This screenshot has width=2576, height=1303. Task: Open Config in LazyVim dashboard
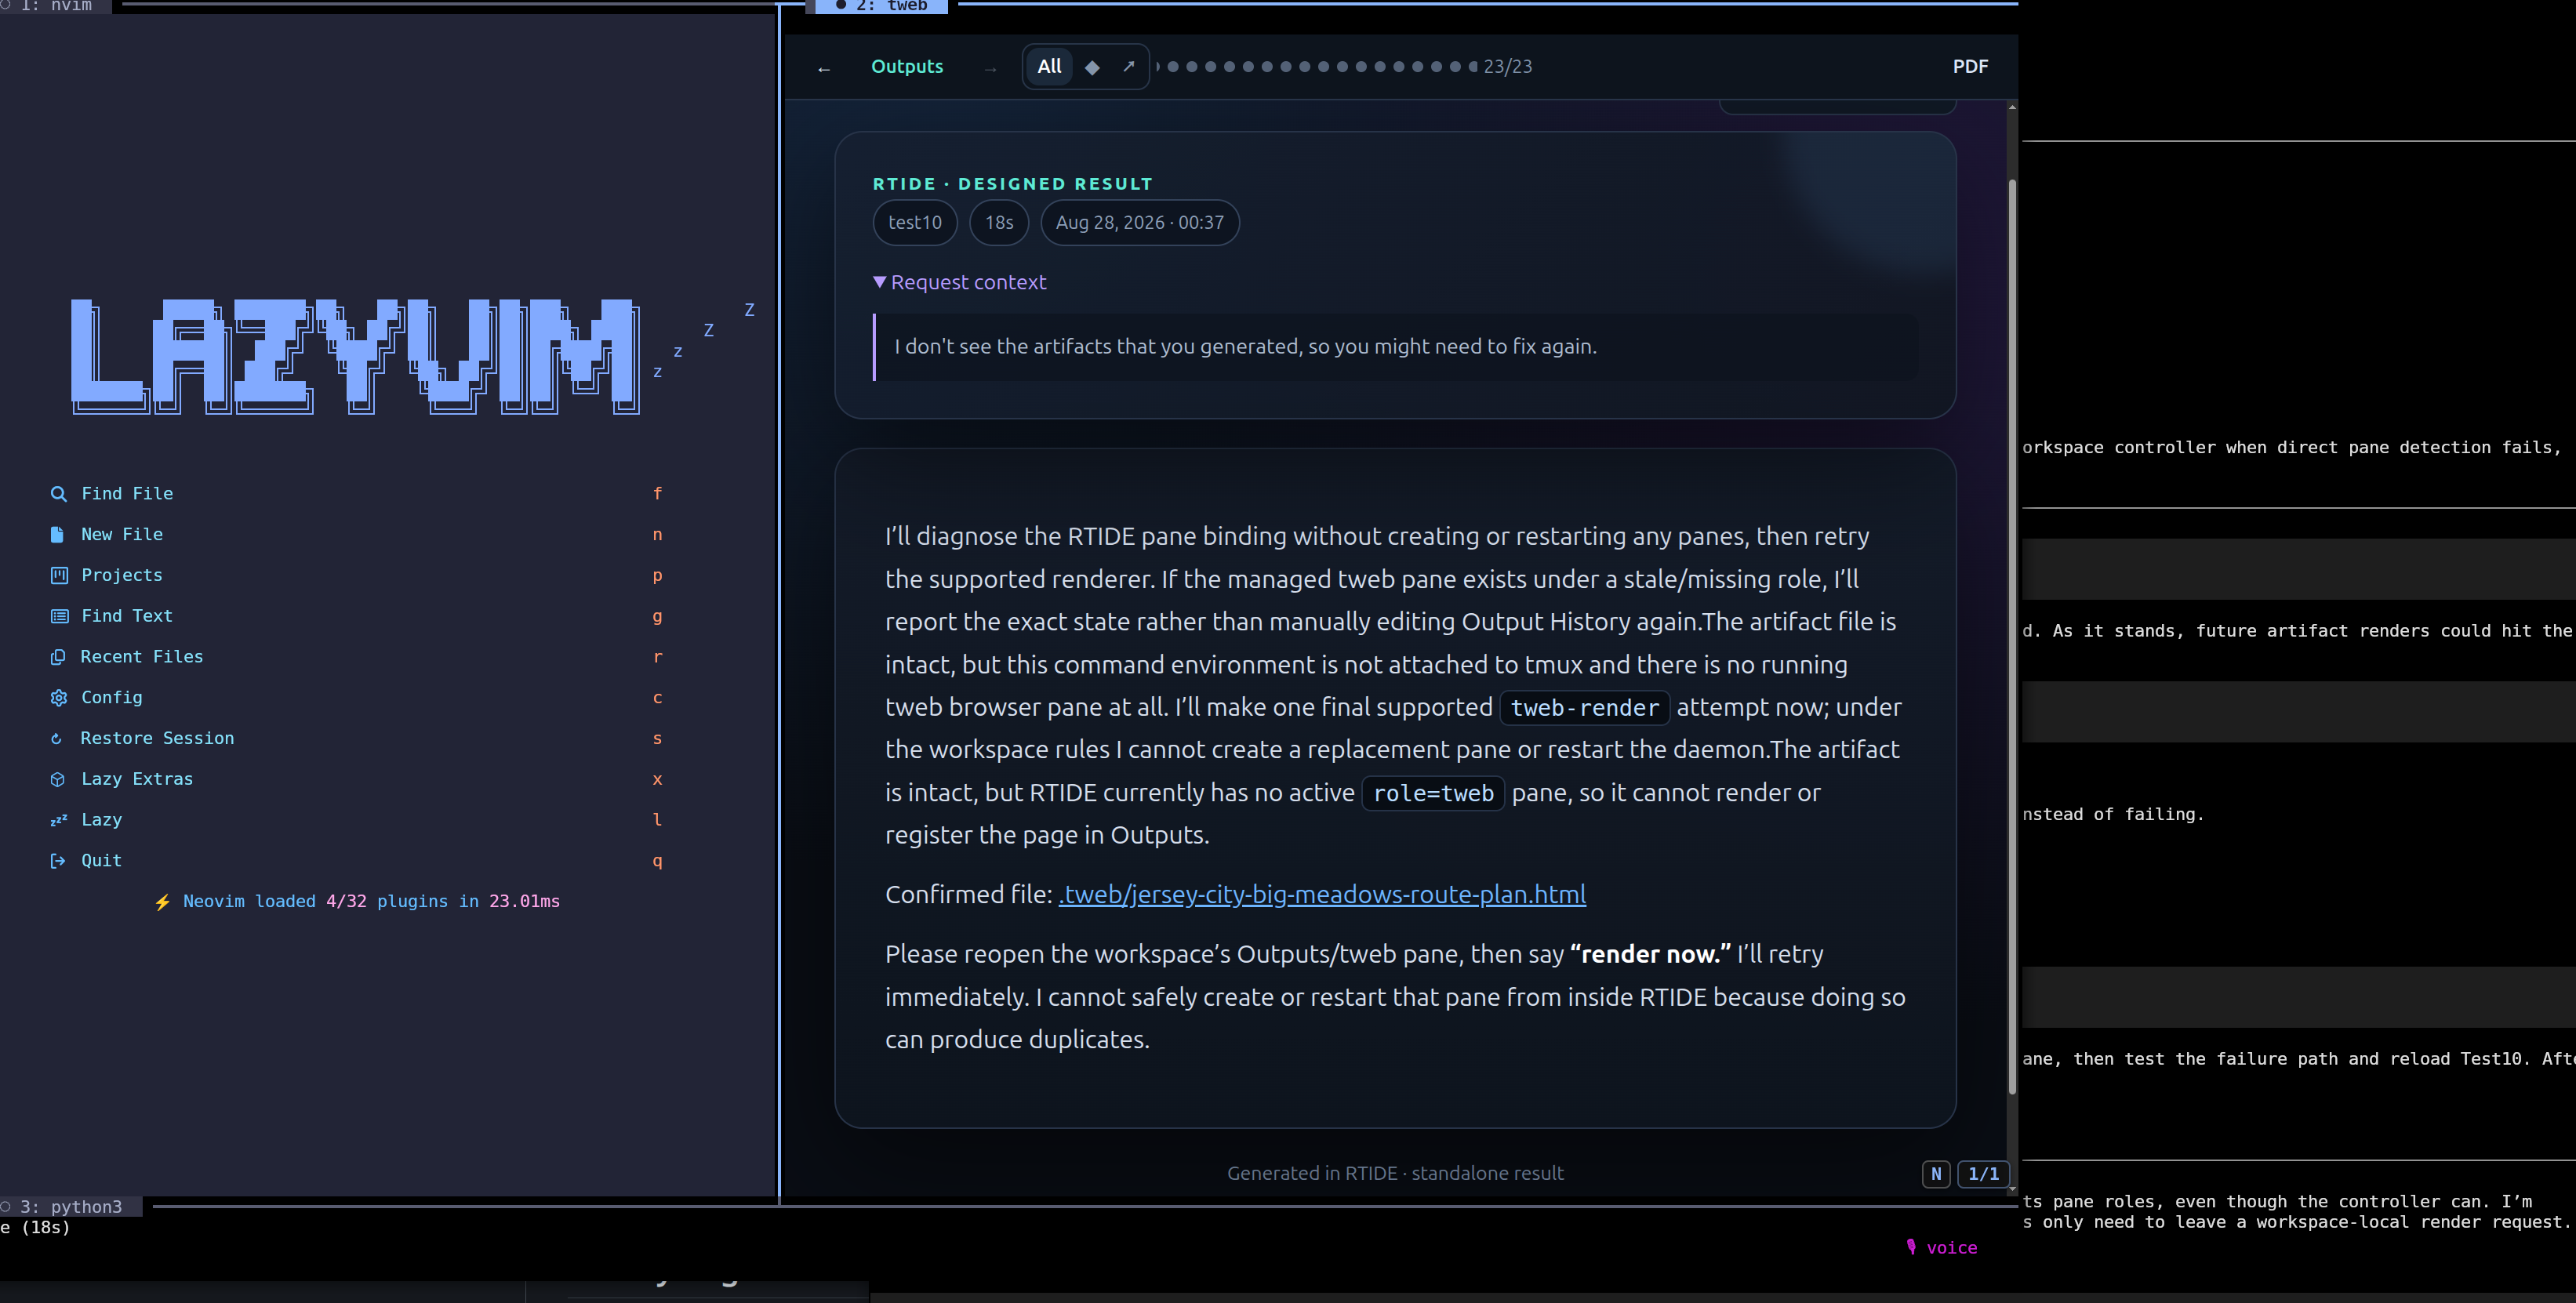pyautogui.click(x=356, y=697)
